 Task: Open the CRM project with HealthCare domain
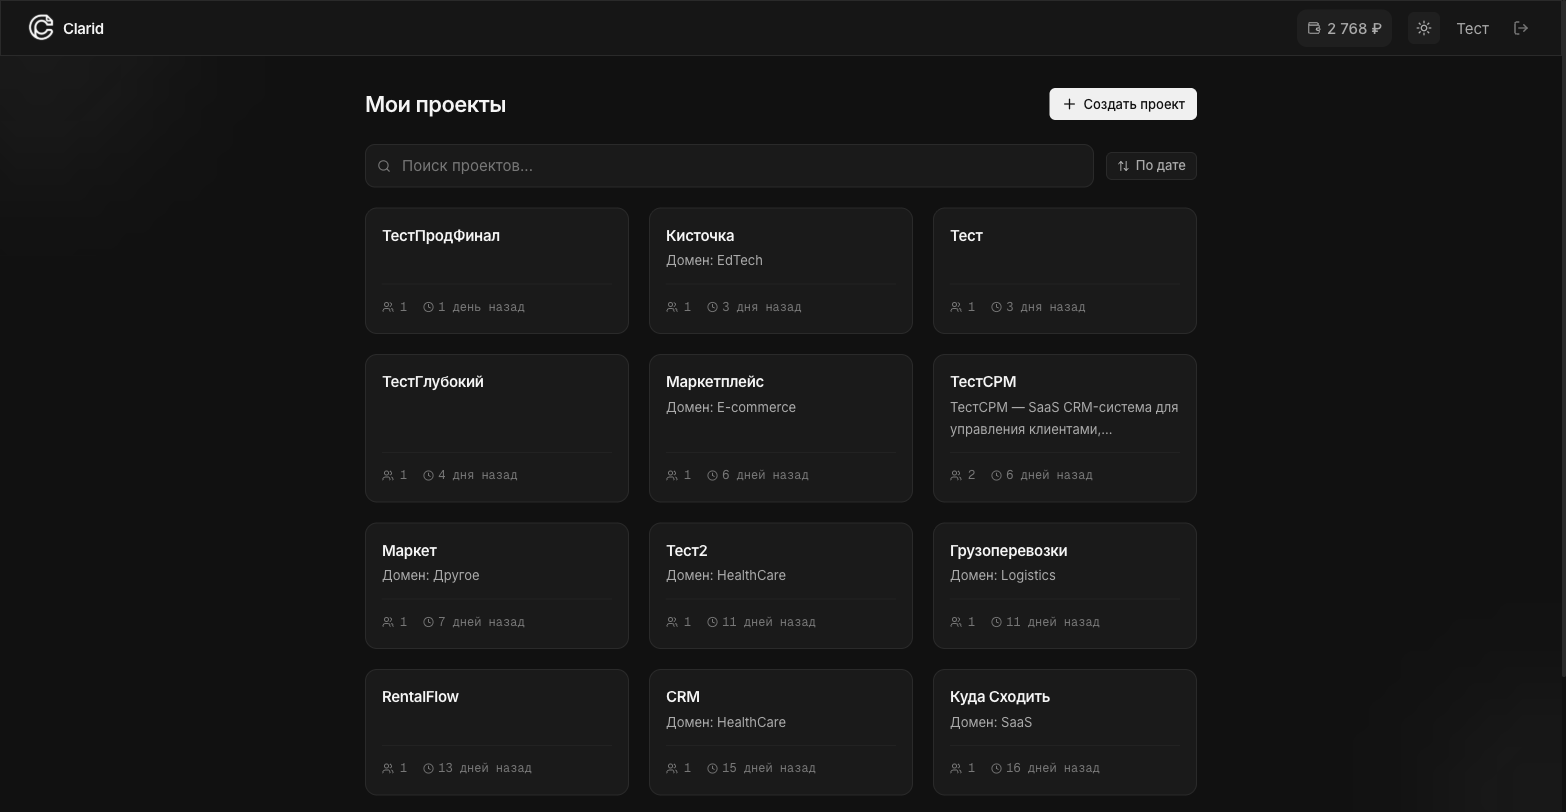tap(780, 731)
